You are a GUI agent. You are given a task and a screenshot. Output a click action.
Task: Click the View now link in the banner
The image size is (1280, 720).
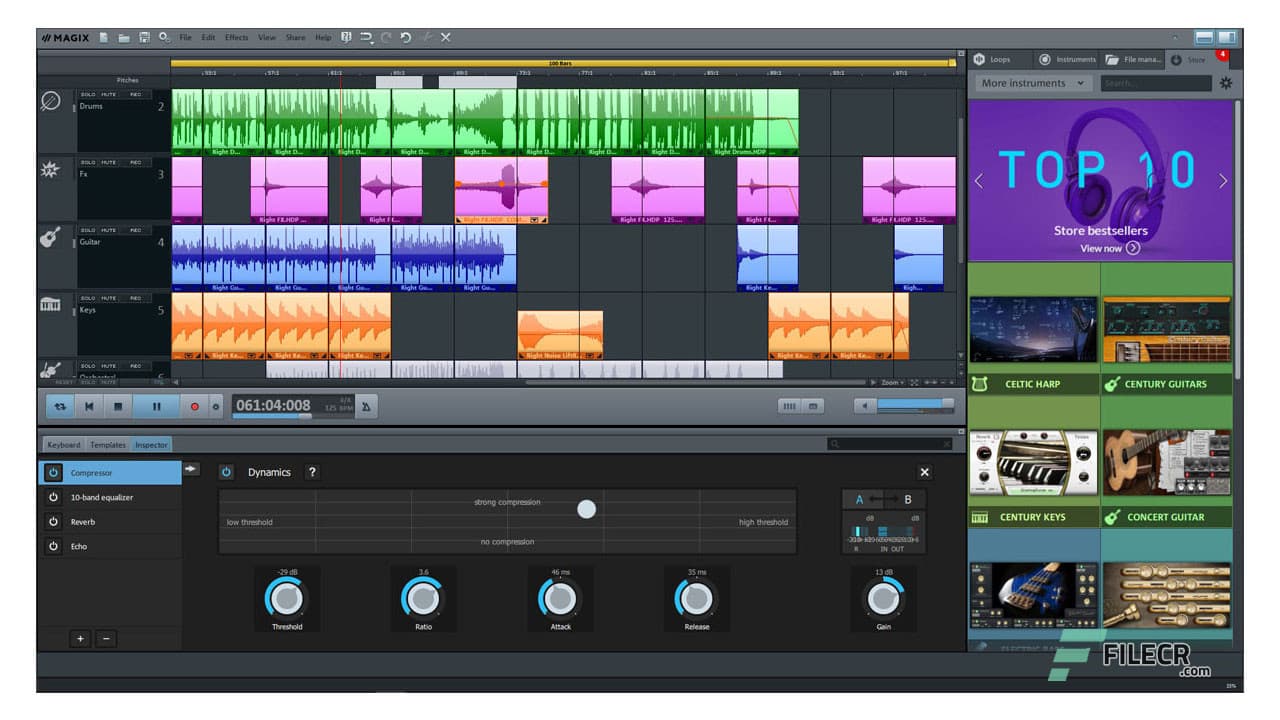(x=1099, y=248)
